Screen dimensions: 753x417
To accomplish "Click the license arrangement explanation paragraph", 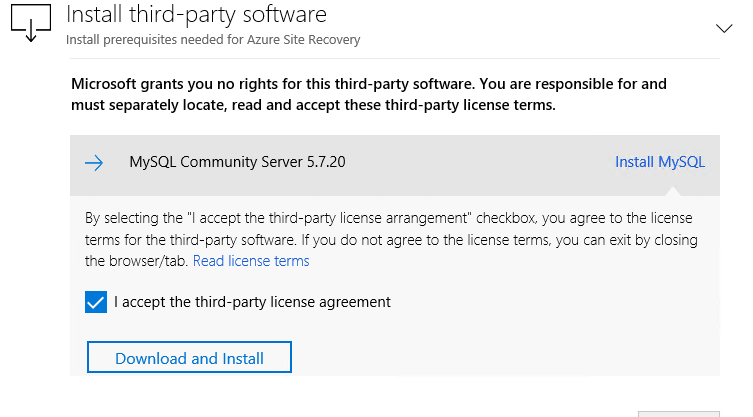I will [391, 239].
